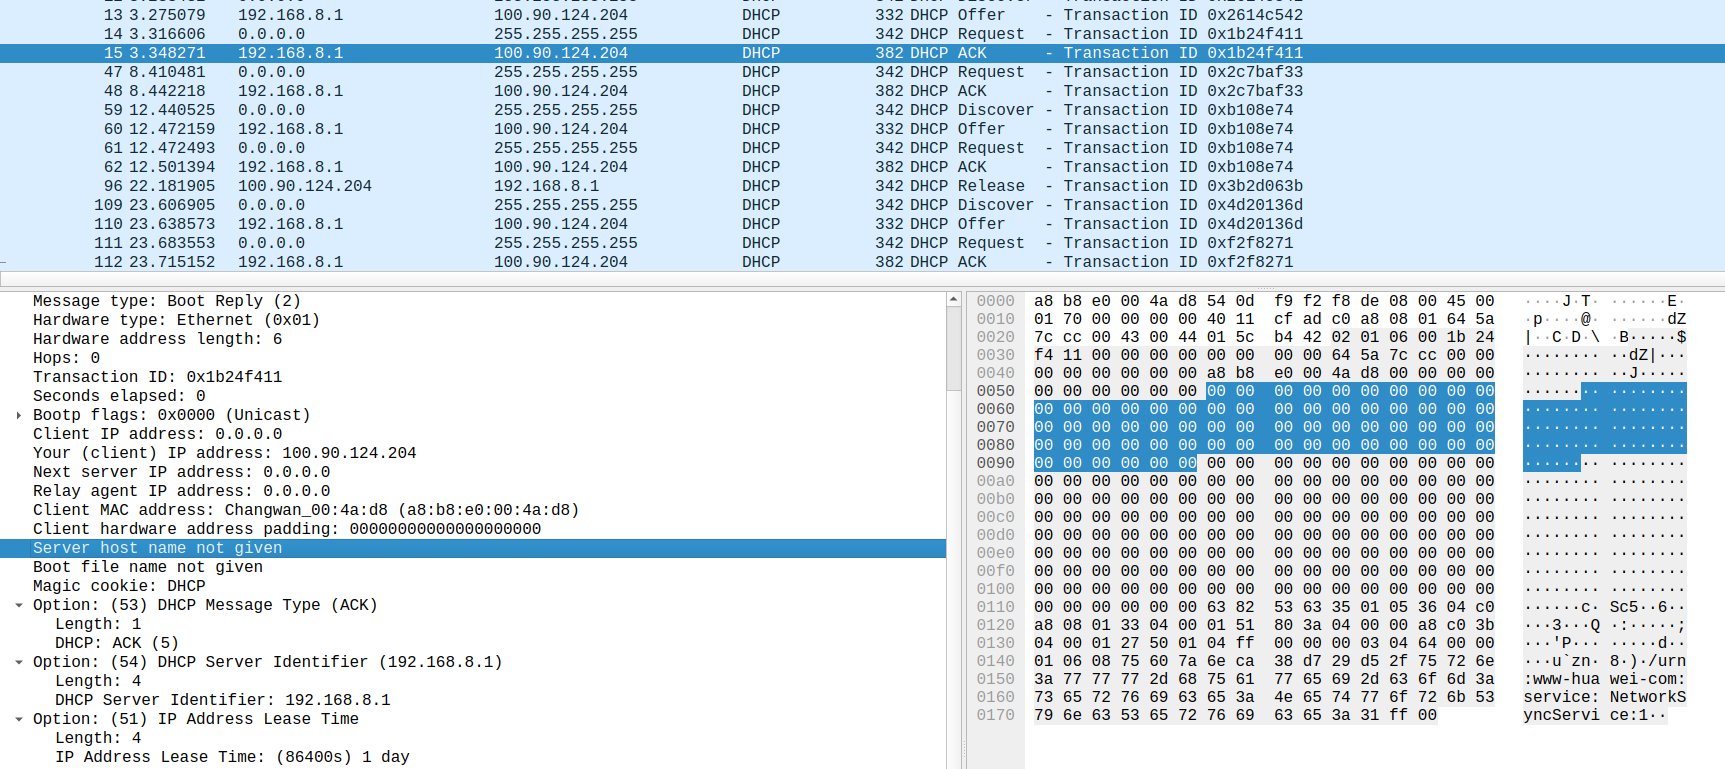The image size is (1725, 769).
Task: Select packet 96 DHCP Release row
Action: pos(700,186)
